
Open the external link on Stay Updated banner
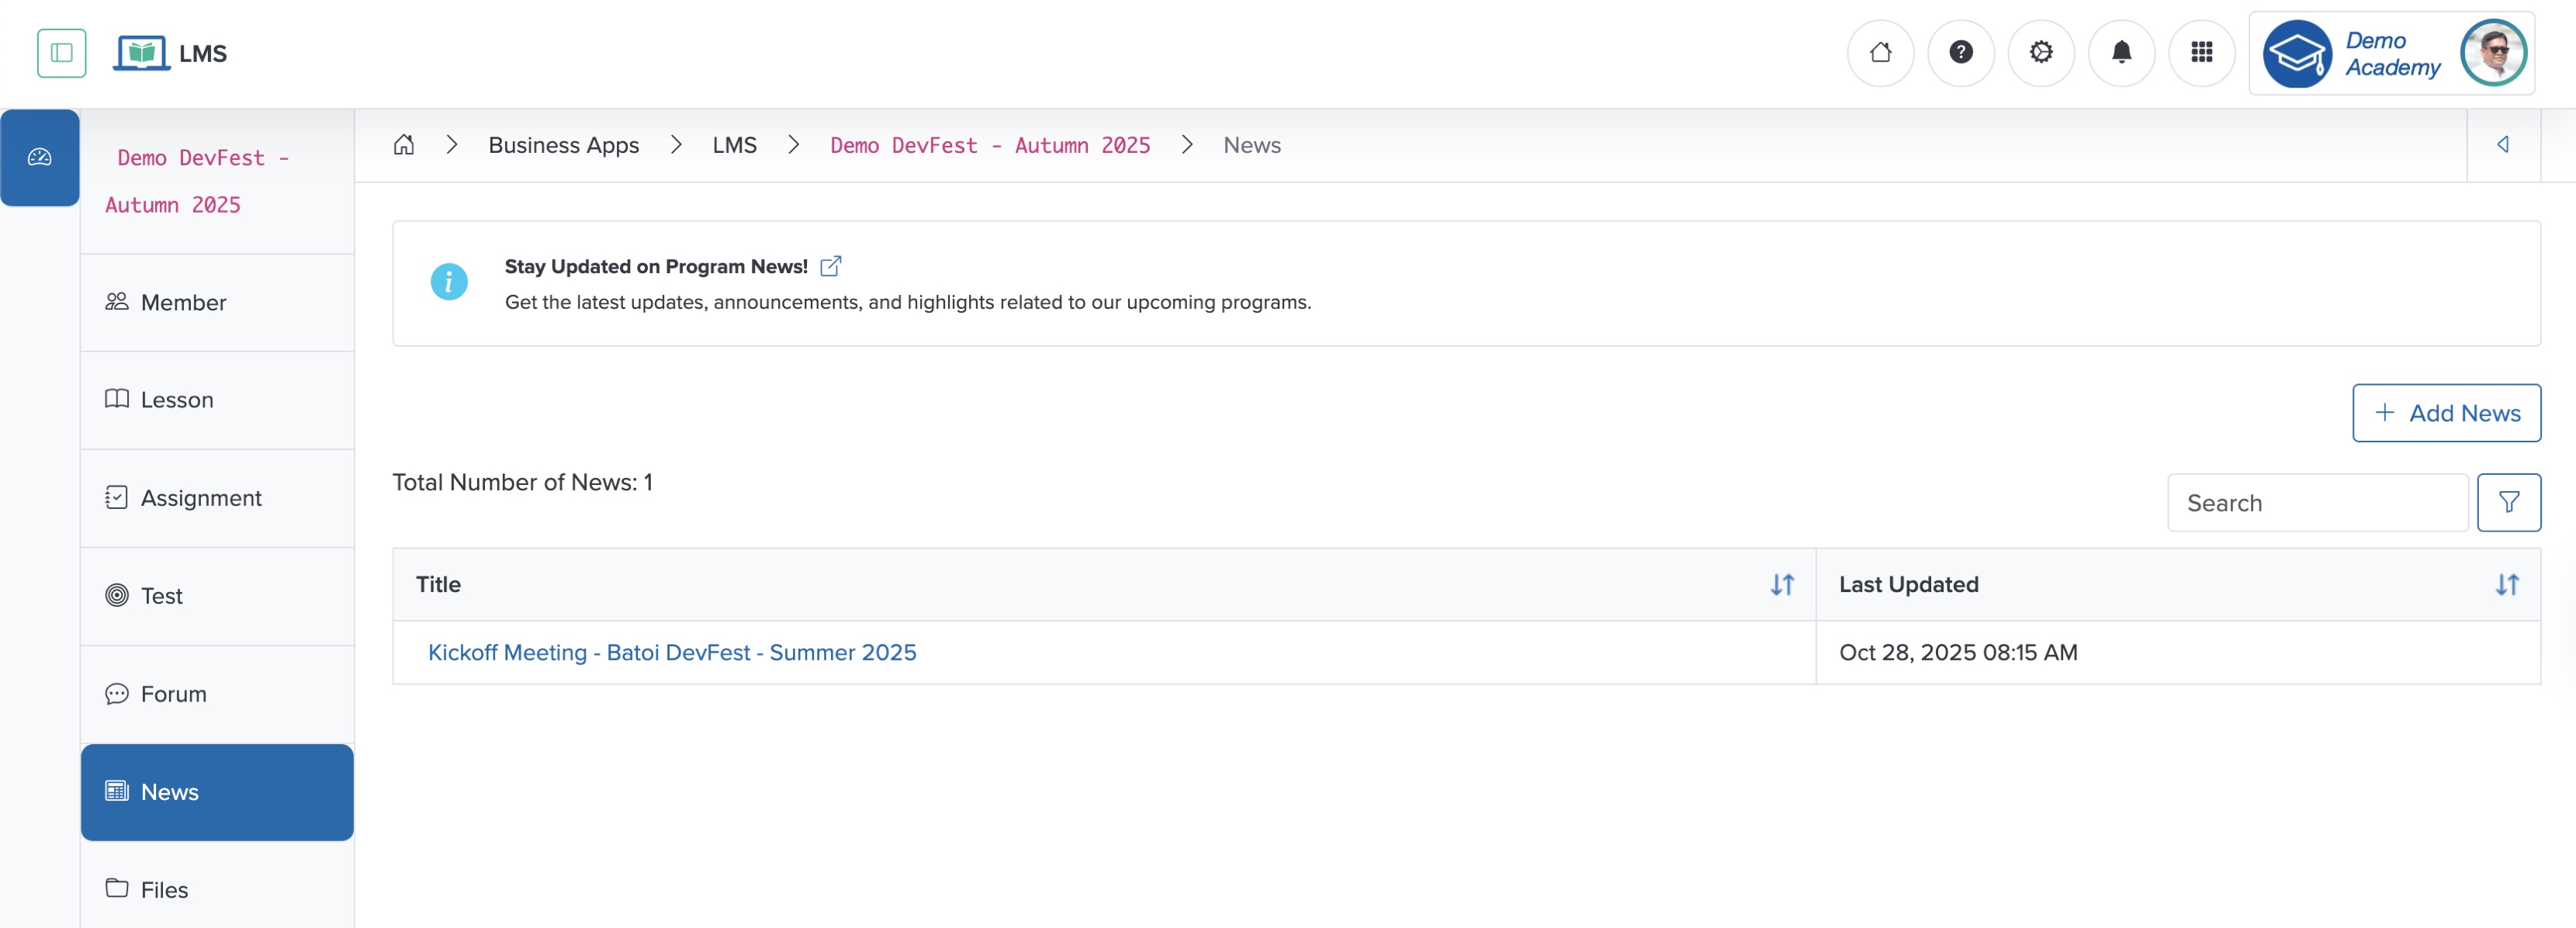point(830,265)
